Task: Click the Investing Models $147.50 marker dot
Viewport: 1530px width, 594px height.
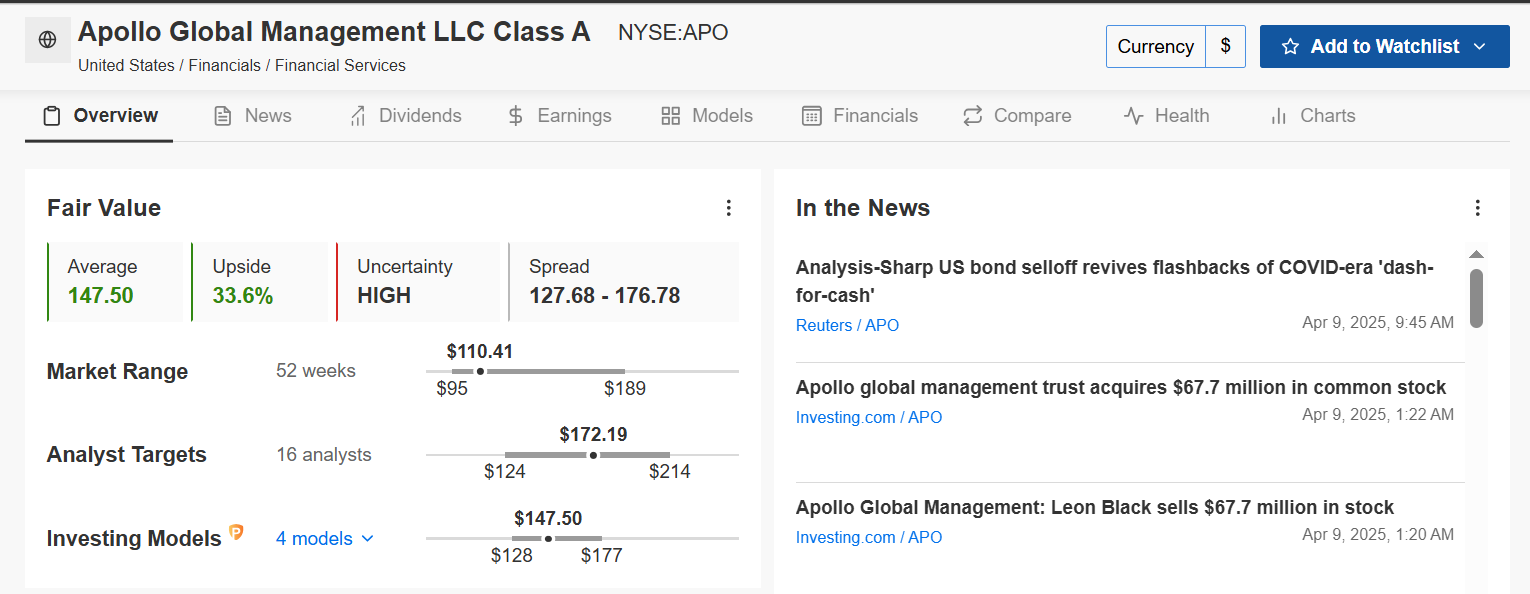Action: 548,539
